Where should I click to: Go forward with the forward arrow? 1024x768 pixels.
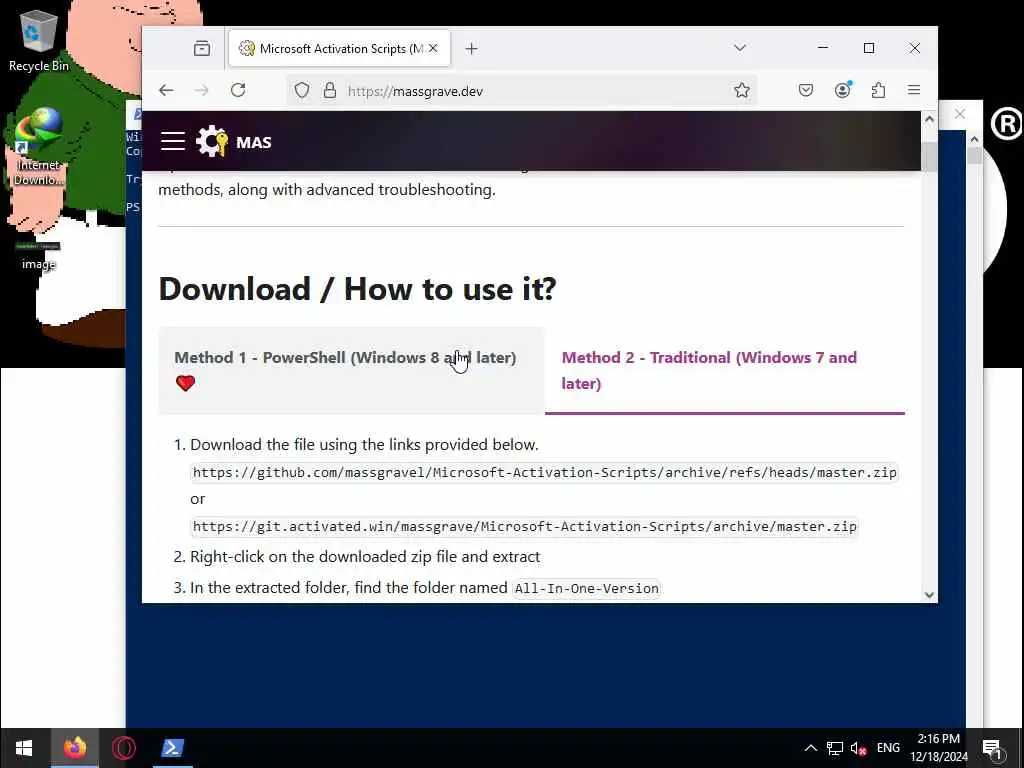click(202, 90)
